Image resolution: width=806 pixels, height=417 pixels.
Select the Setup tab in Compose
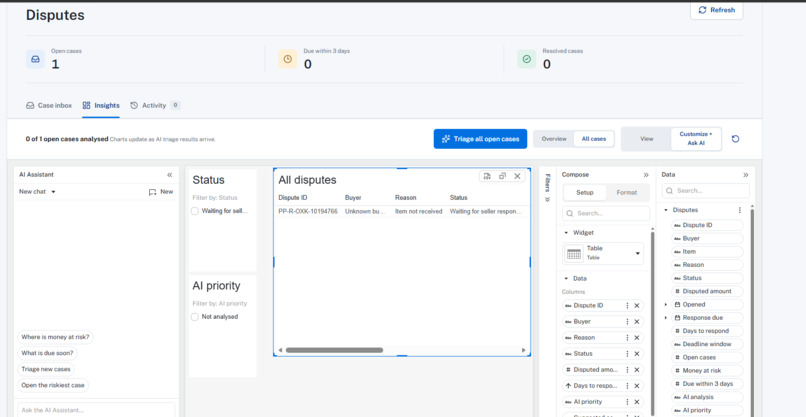584,192
